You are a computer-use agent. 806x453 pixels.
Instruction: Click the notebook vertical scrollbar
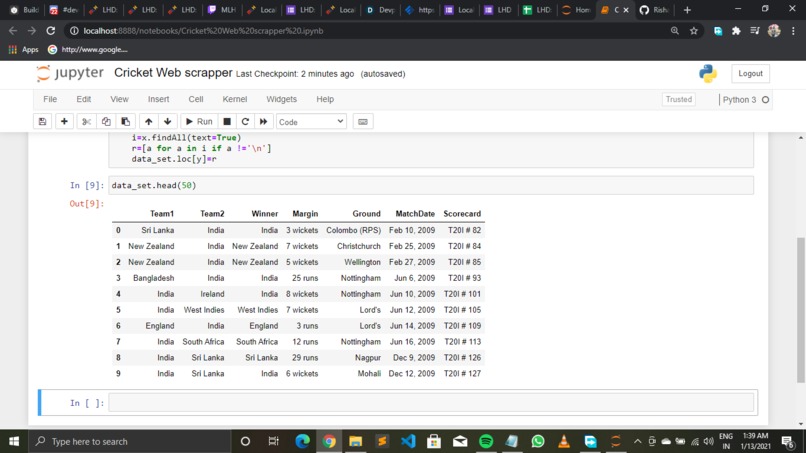(800, 309)
